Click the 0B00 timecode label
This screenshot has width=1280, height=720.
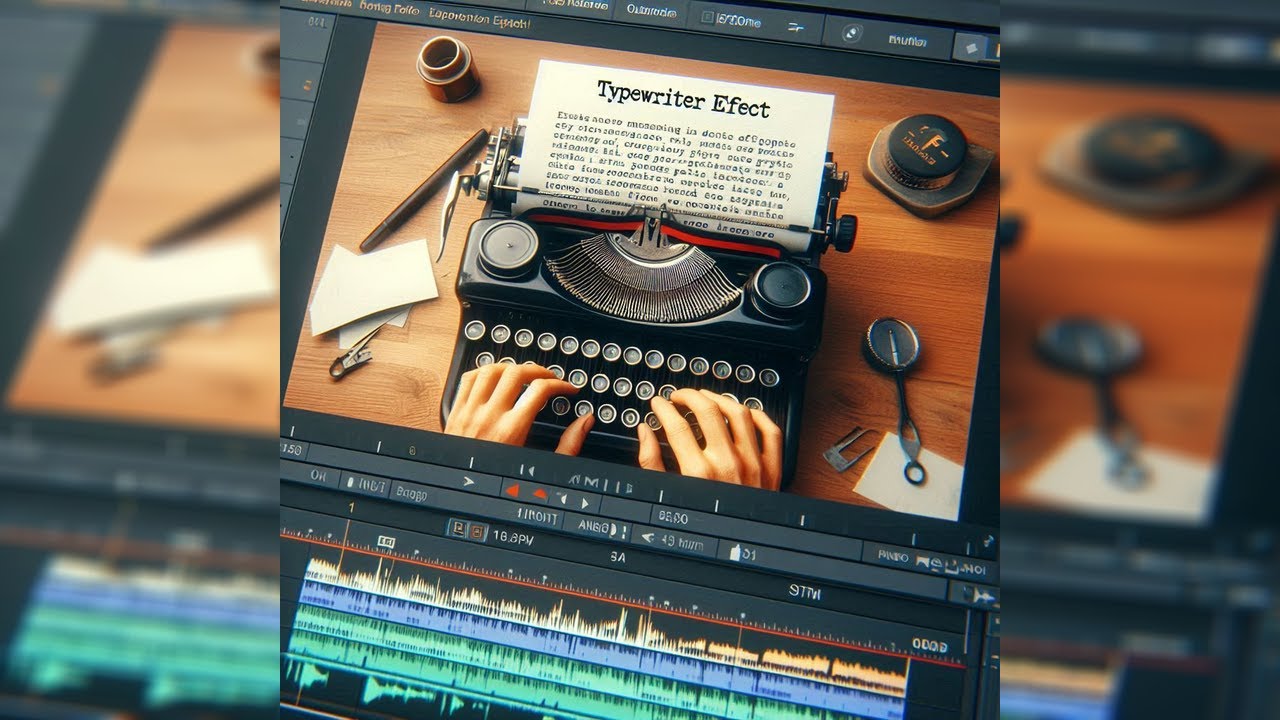click(673, 517)
